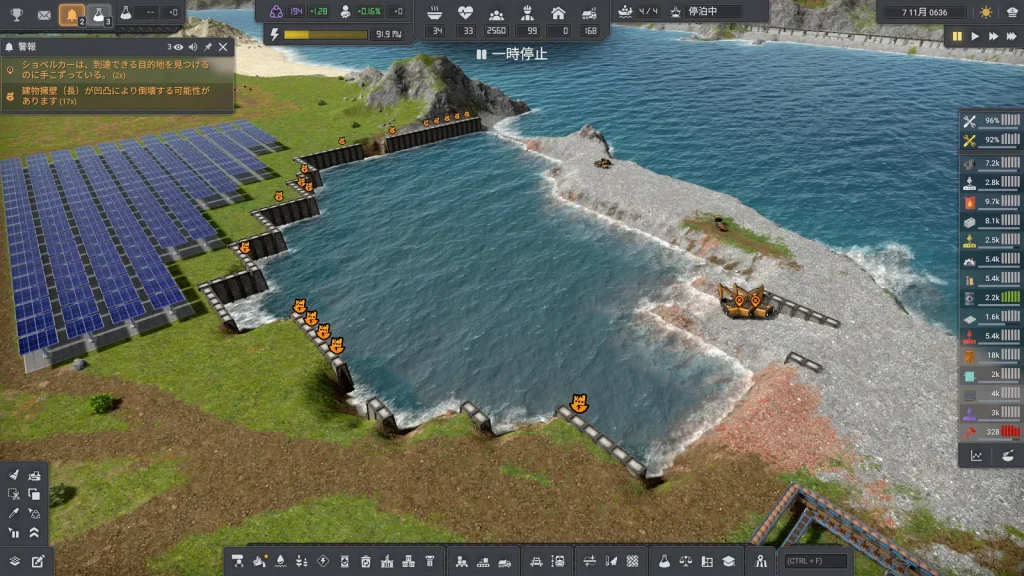Screen dimensions: 1024x576
Task: Switch to the research flask tab
Action: click(100, 14)
